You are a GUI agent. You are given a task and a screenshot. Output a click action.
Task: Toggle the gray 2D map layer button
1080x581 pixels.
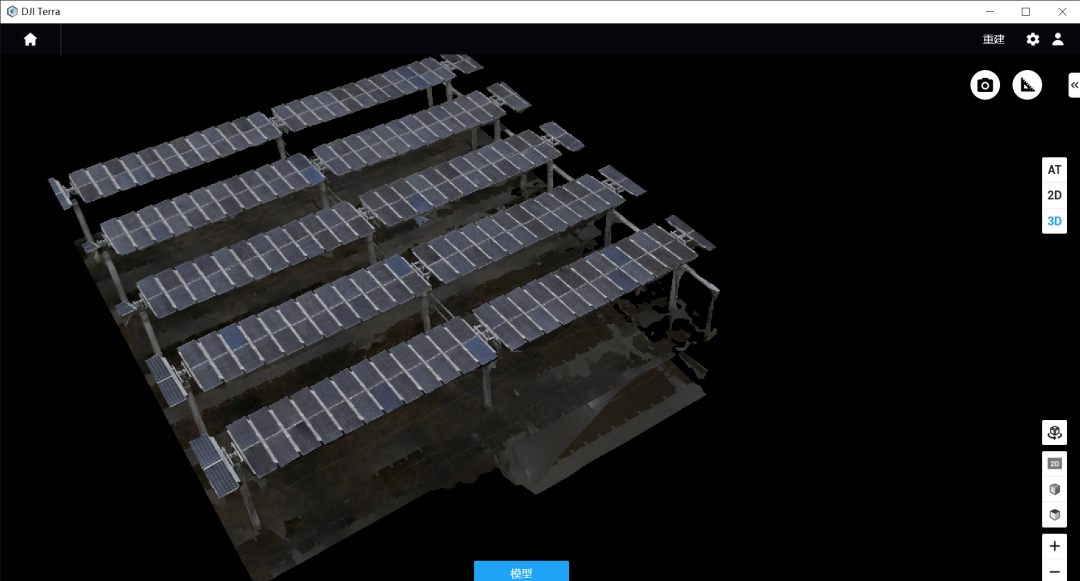(x=1054, y=464)
